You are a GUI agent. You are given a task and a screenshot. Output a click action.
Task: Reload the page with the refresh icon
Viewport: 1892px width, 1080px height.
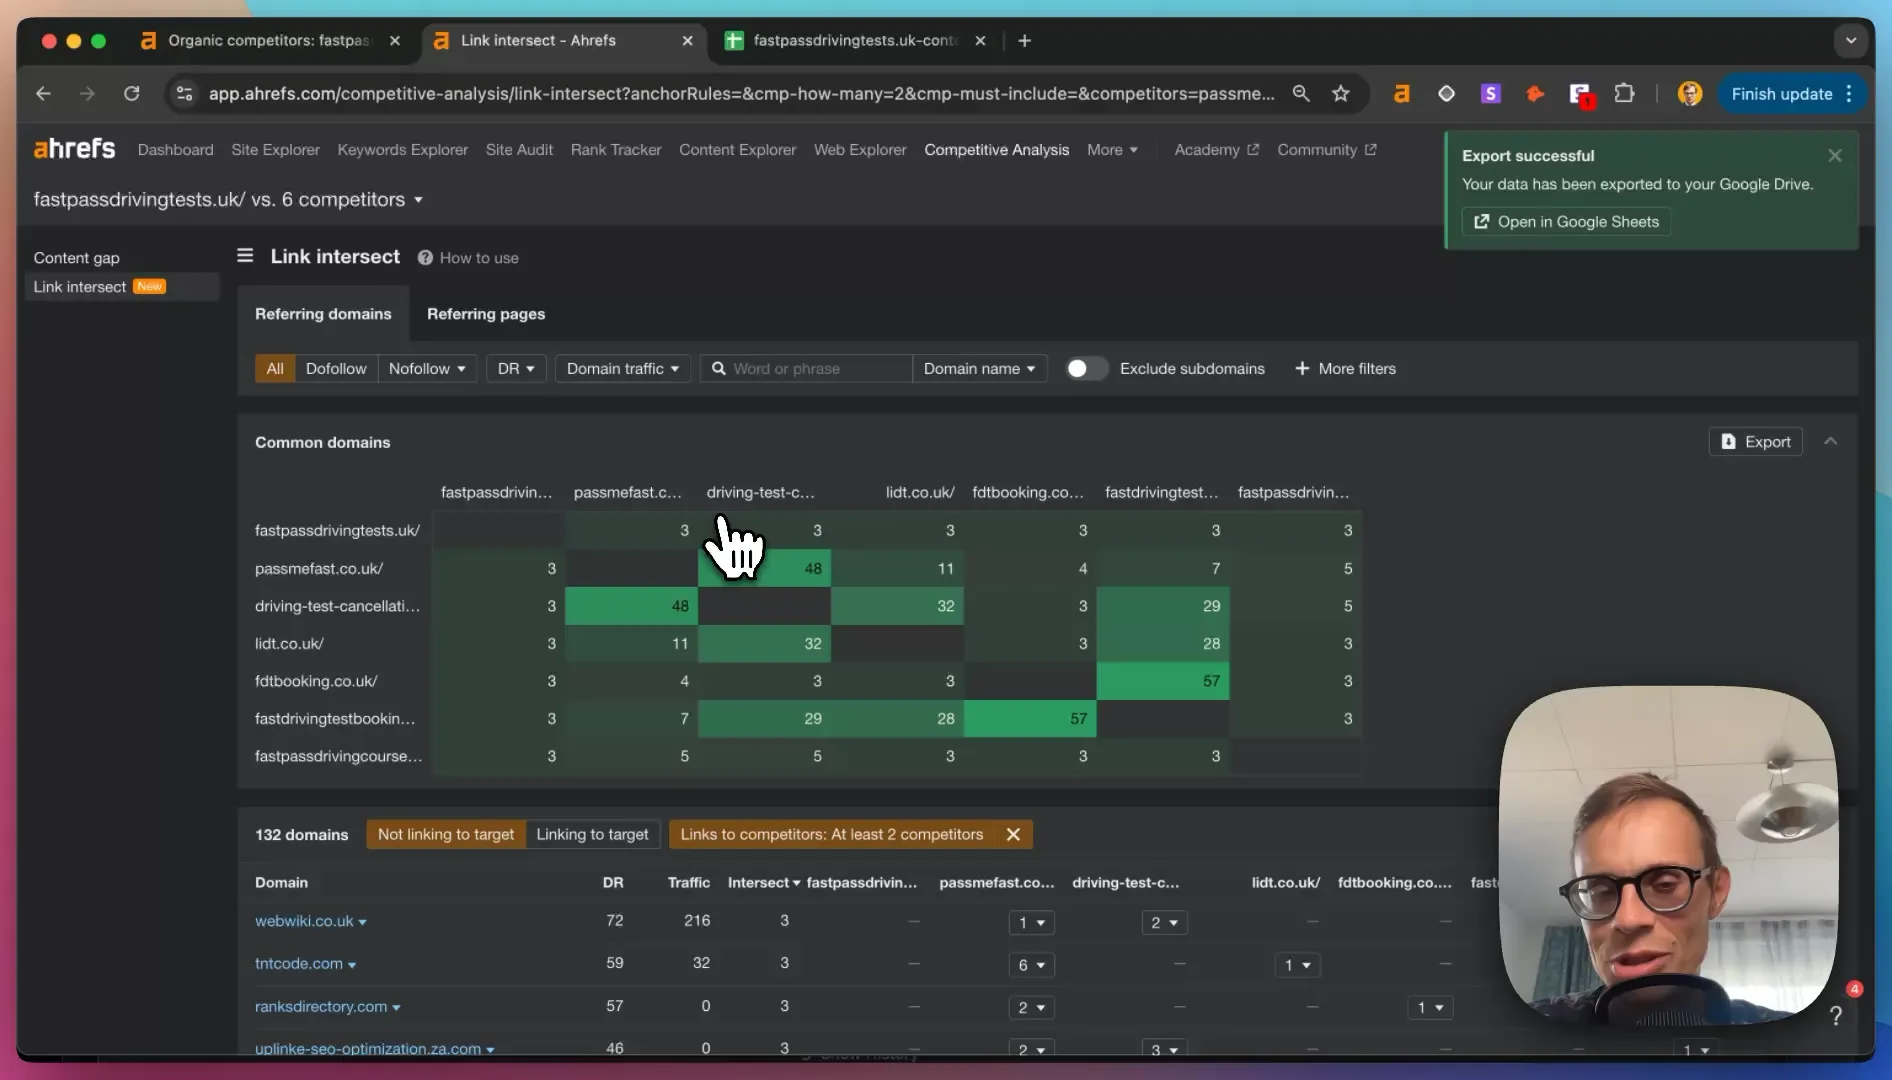pyautogui.click(x=131, y=94)
